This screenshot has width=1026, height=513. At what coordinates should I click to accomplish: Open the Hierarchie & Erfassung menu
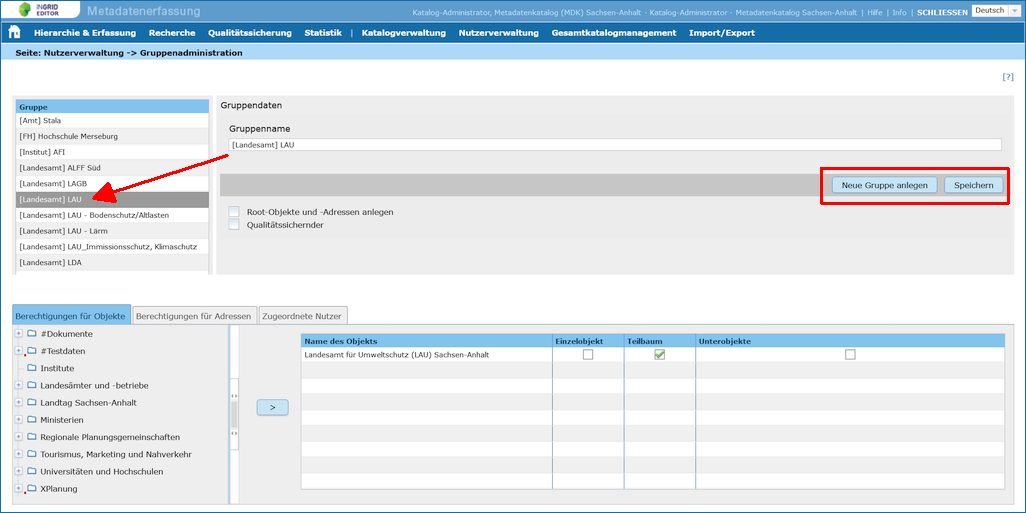pyautogui.click(x=85, y=33)
